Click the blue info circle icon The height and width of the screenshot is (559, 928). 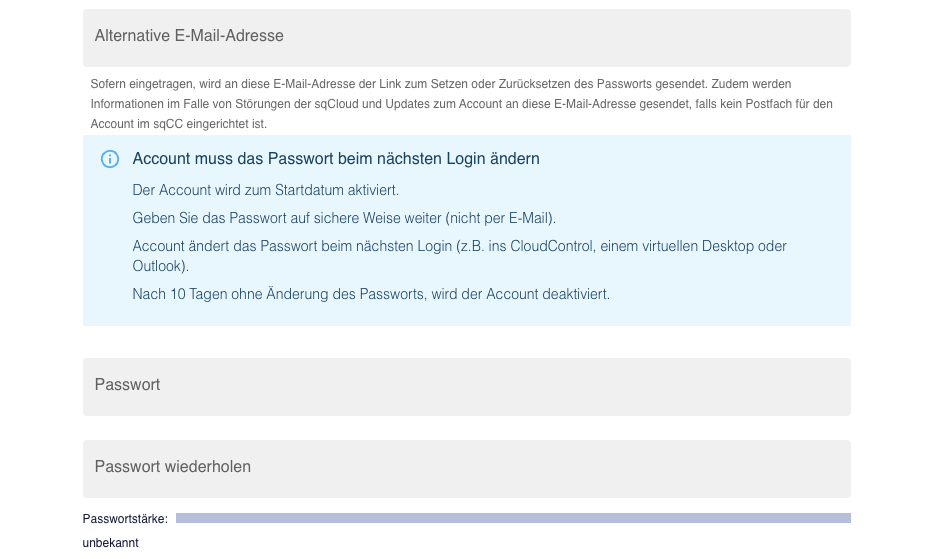coord(110,159)
